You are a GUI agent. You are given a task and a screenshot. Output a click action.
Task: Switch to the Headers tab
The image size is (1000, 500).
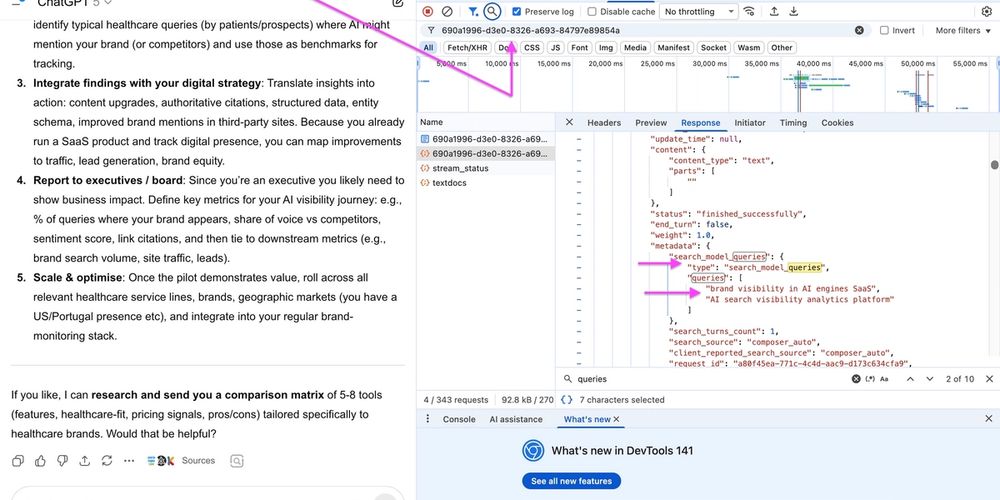(604, 122)
